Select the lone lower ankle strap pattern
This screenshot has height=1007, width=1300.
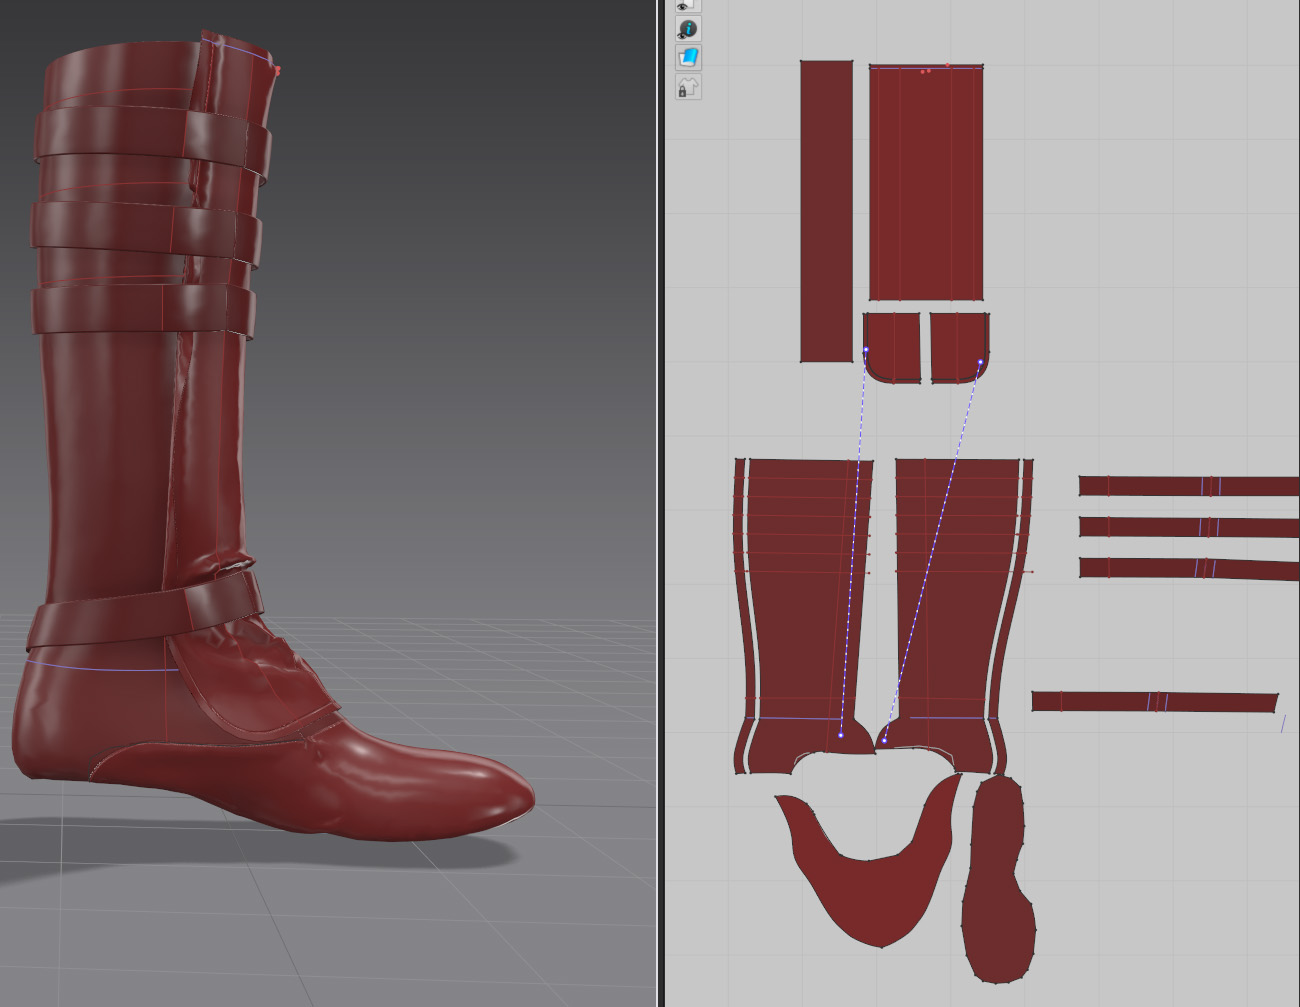tap(1155, 701)
